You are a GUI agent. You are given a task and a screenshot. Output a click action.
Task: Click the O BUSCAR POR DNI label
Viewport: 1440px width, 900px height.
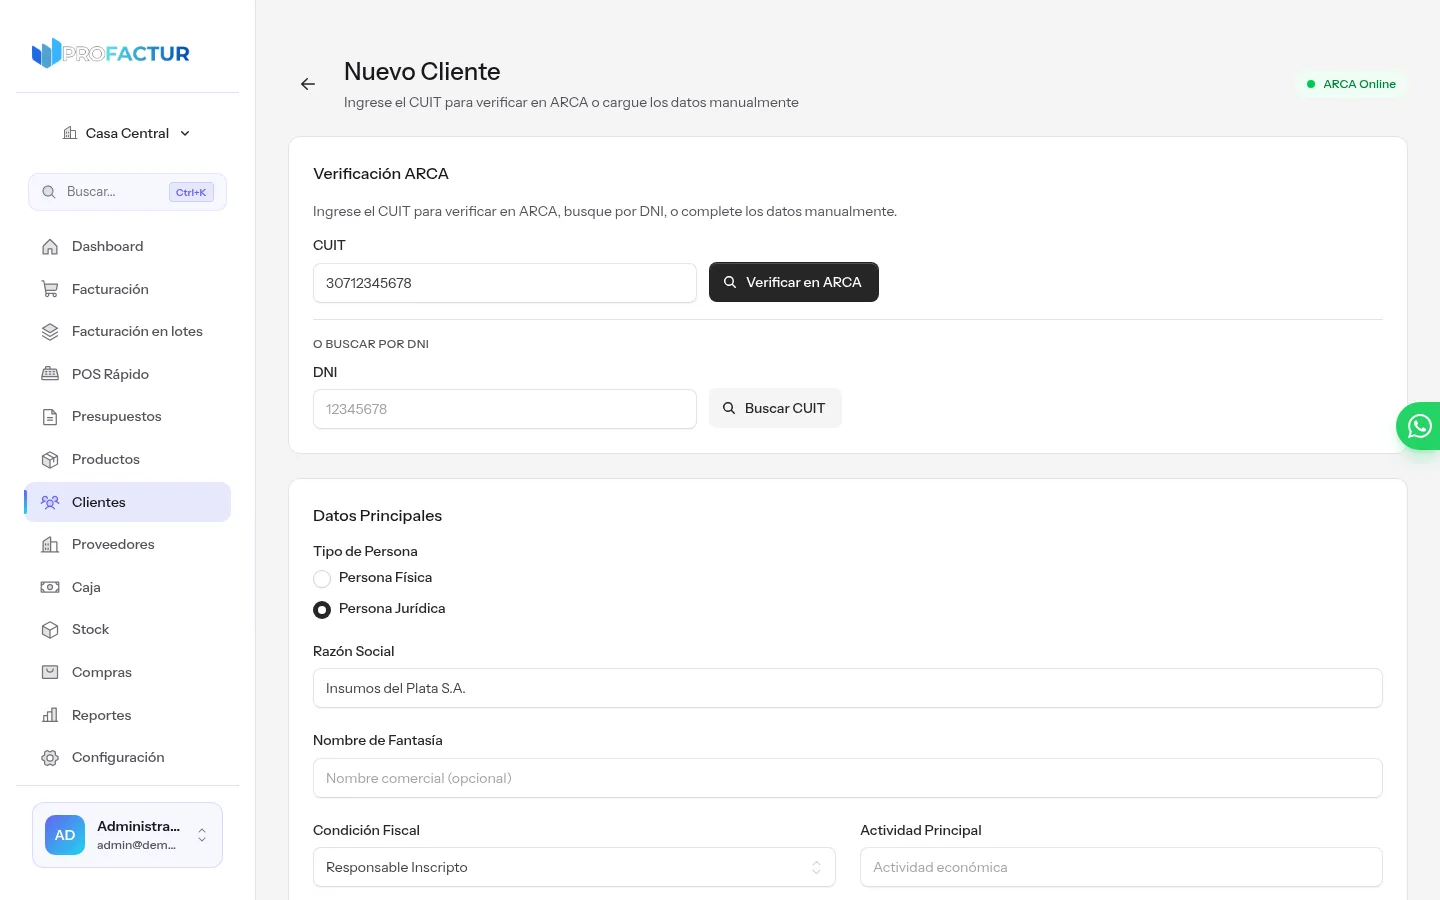pyautogui.click(x=371, y=344)
